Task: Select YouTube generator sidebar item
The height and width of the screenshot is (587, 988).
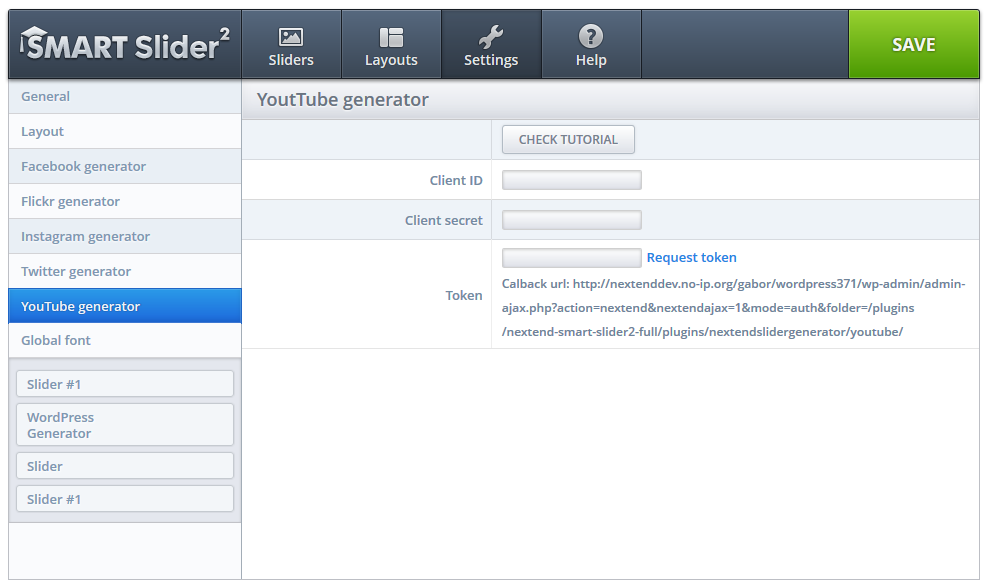Action: 125,306
